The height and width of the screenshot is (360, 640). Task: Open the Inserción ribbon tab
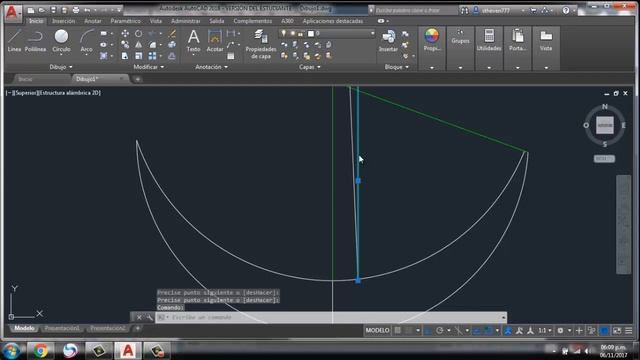[x=64, y=21]
